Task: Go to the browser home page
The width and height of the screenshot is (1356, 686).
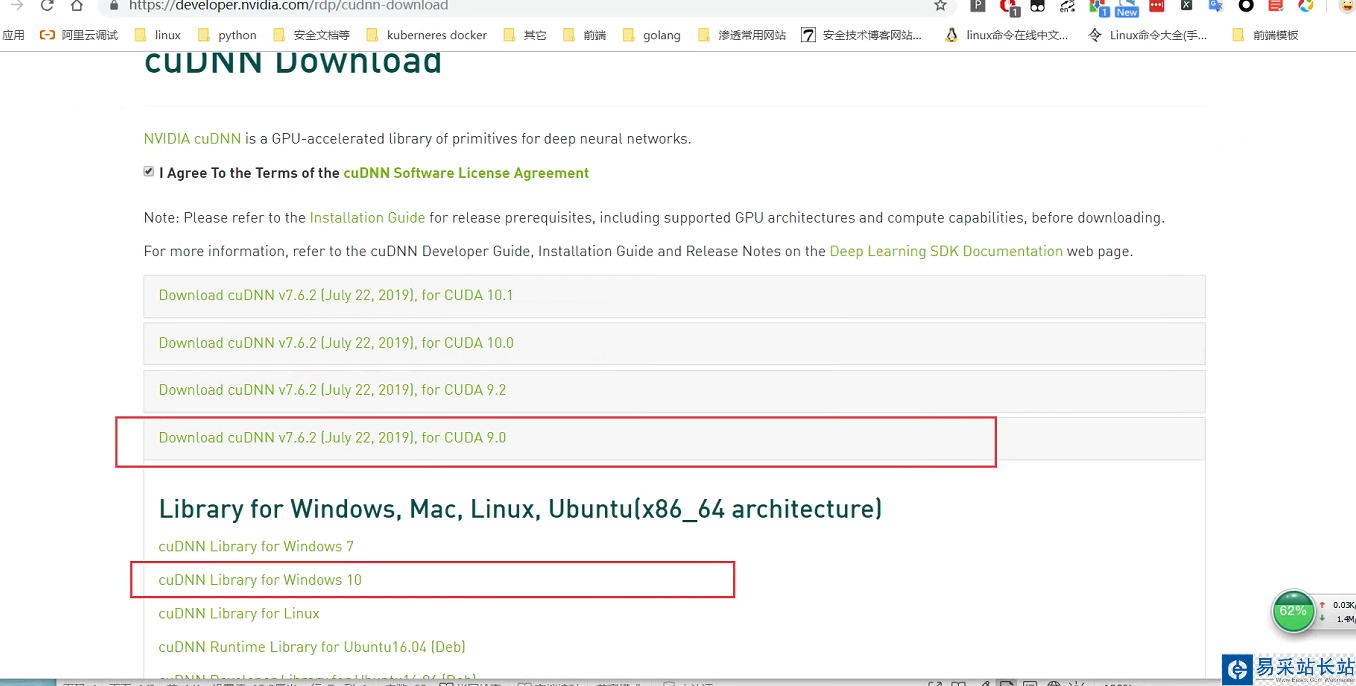Action: click(77, 5)
